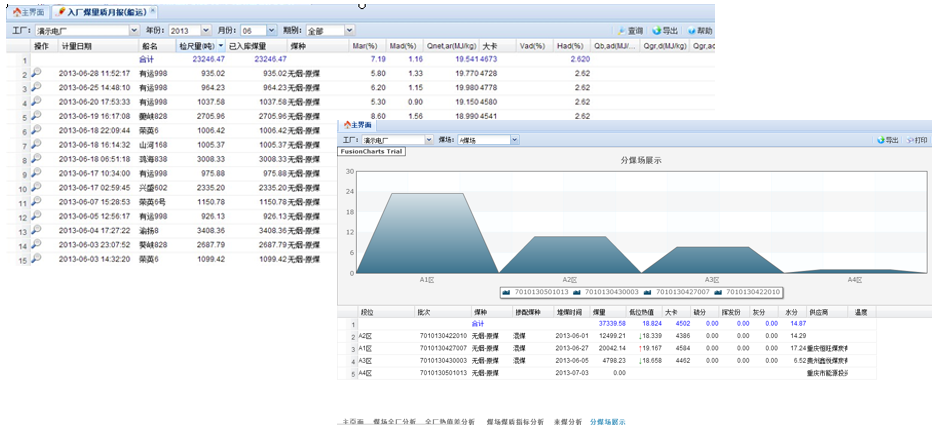This screenshot has width=939, height=436.
Task: Expand the 期别 dropdown
Action: [348, 31]
